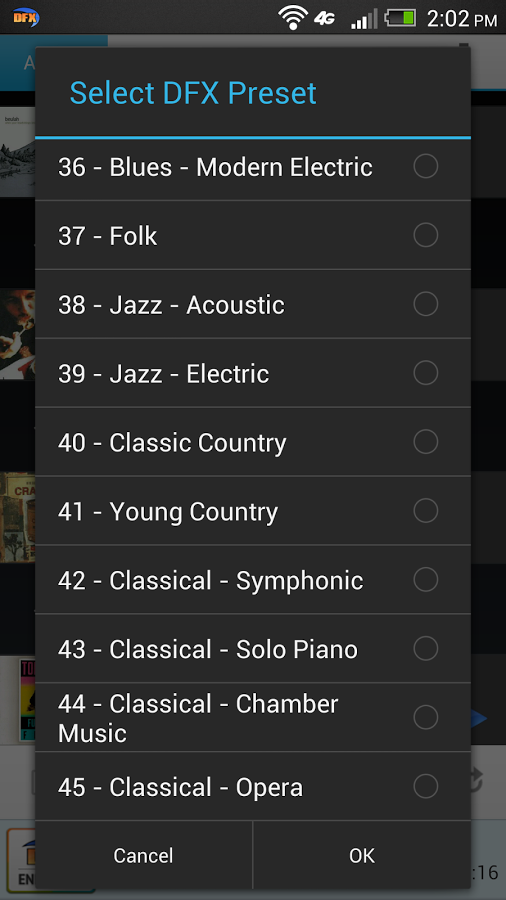The width and height of the screenshot is (506, 900).
Task: Tap the Wi-Fi status icon
Action: point(293,17)
